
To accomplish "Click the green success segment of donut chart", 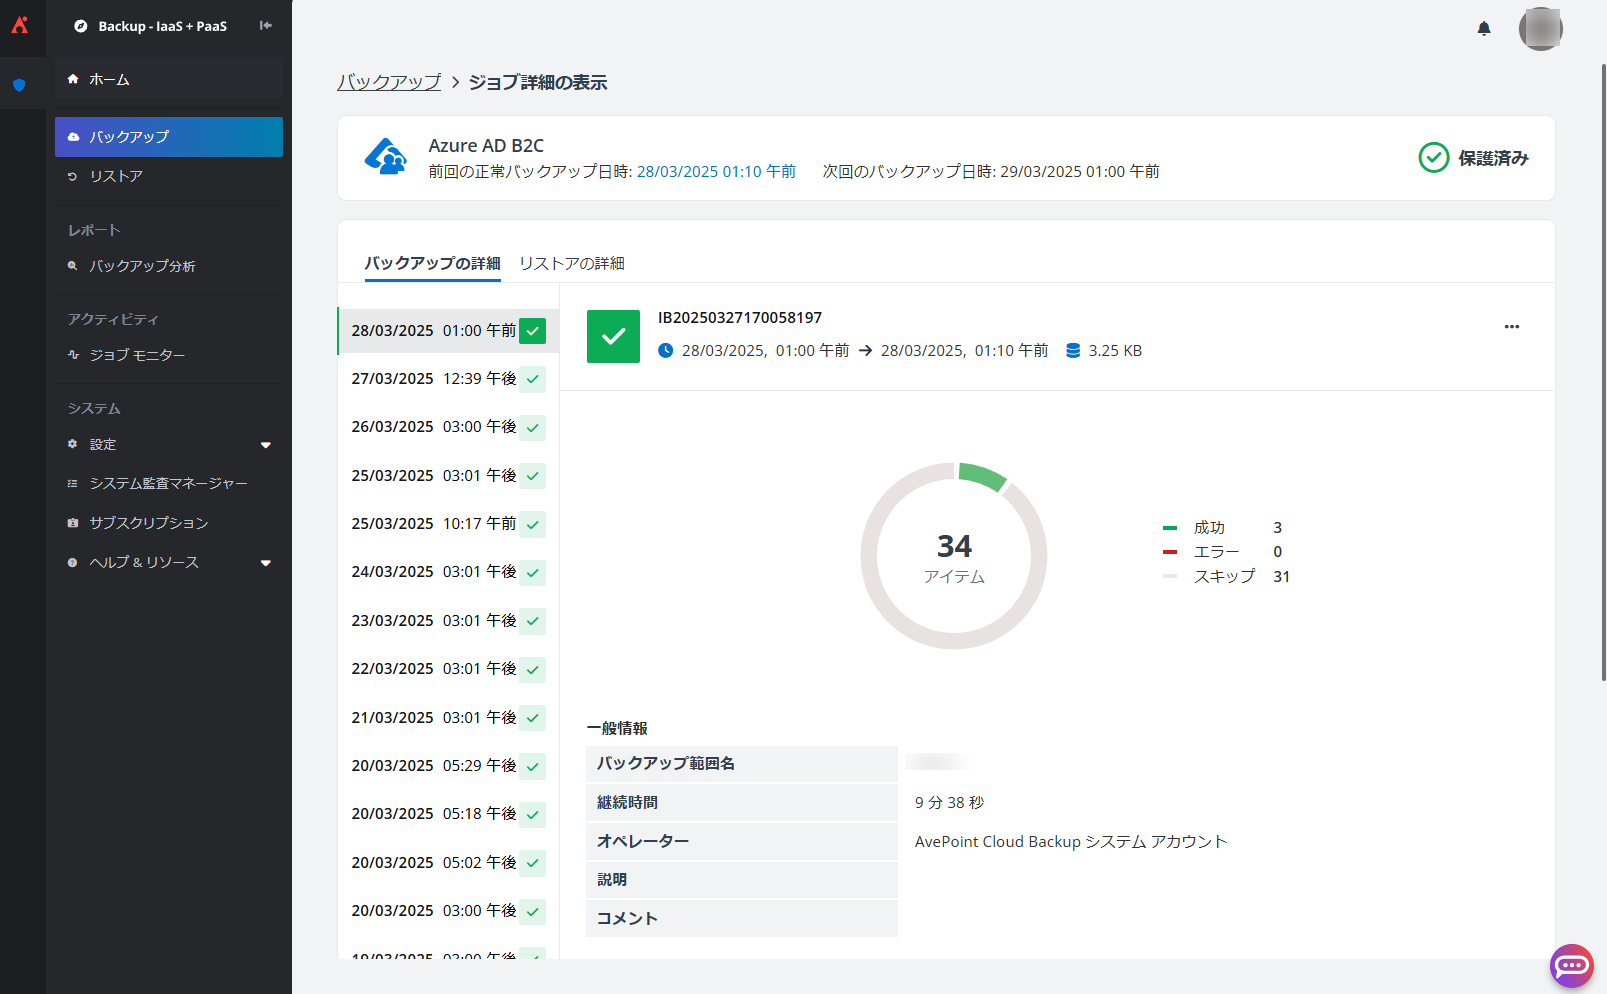I will 981,476.
